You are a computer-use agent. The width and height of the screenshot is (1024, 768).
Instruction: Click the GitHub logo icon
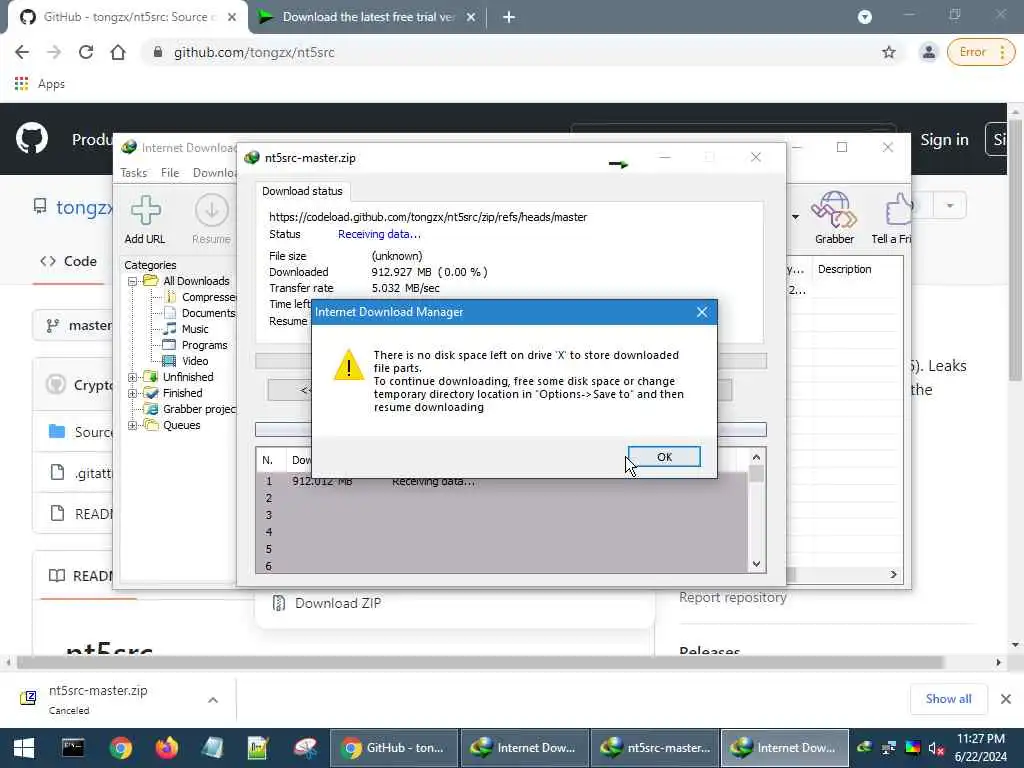(x=31, y=138)
